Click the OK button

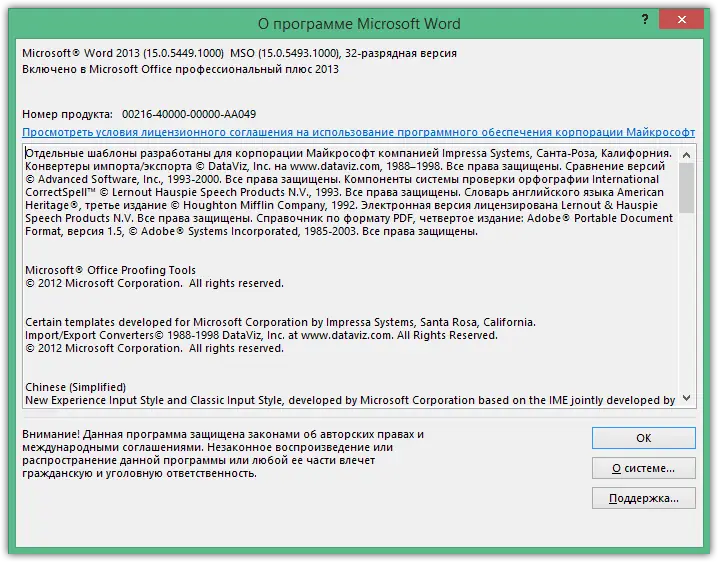pyautogui.click(x=643, y=438)
